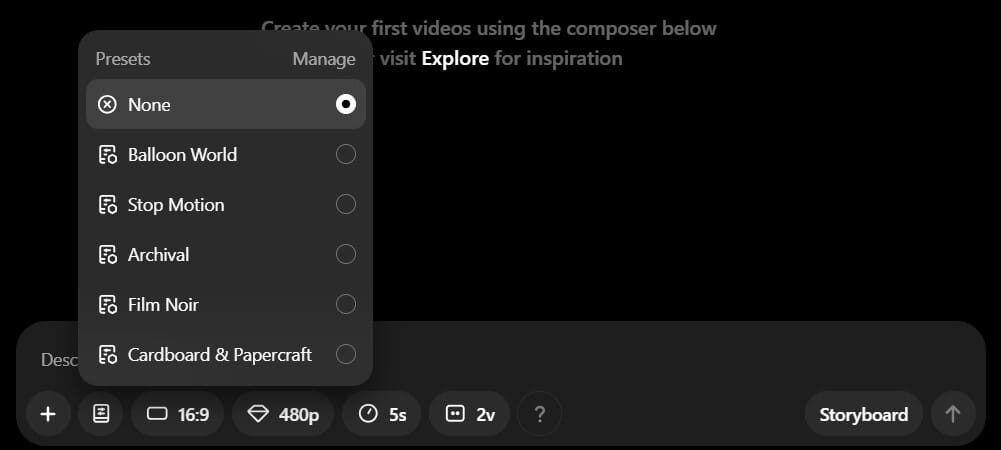Choose the Stop Motion preset entry
Image resolution: width=1001 pixels, height=450 pixels.
(x=176, y=205)
